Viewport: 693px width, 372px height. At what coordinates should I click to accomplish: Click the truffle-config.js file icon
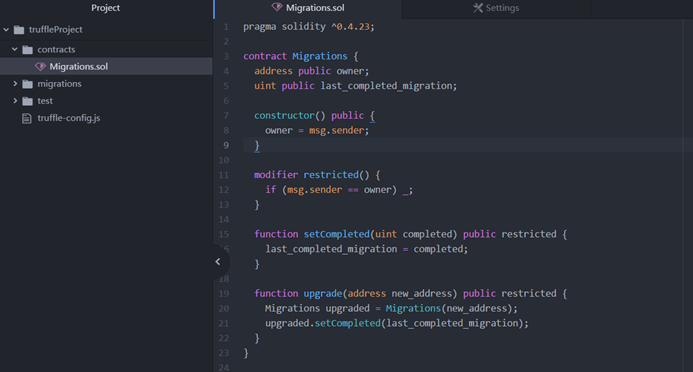coord(27,118)
